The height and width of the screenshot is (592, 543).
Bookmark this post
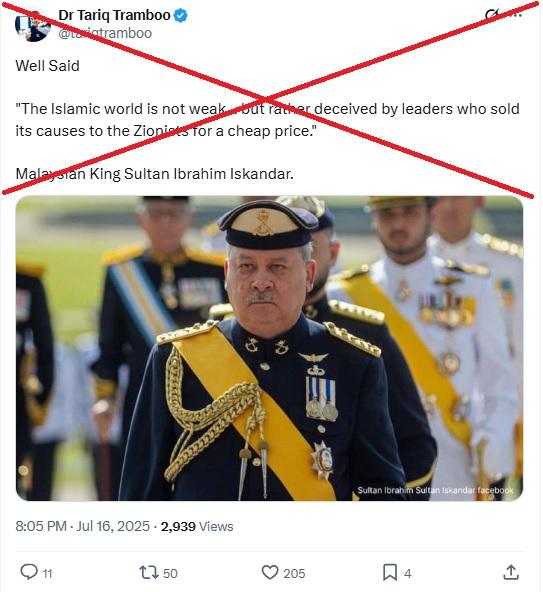pyautogui.click(x=390, y=572)
